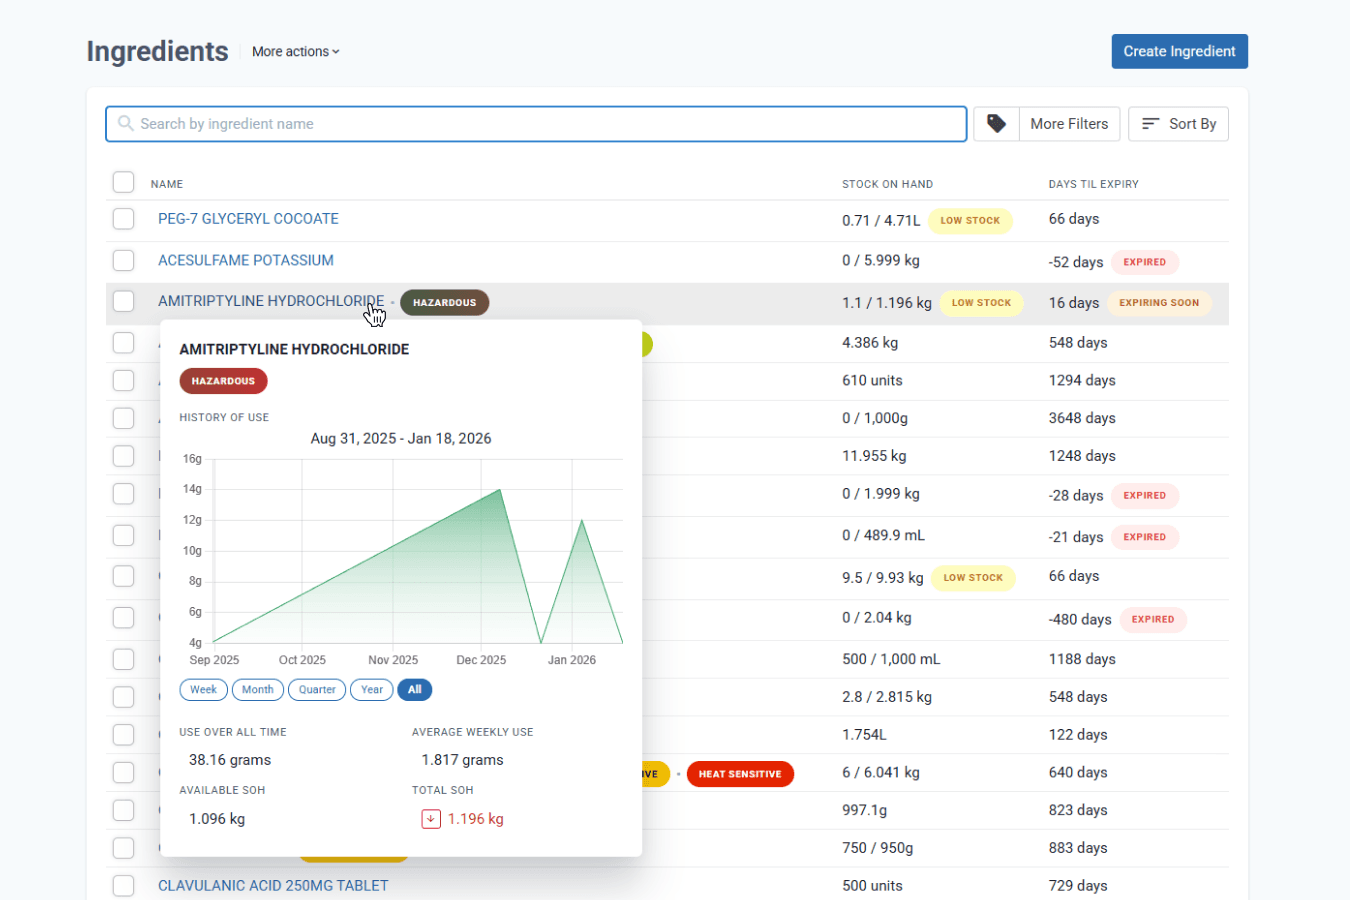The image size is (1350, 900).
Task: Check the checkbox for the 997.1g row
Action: point(123,810)
